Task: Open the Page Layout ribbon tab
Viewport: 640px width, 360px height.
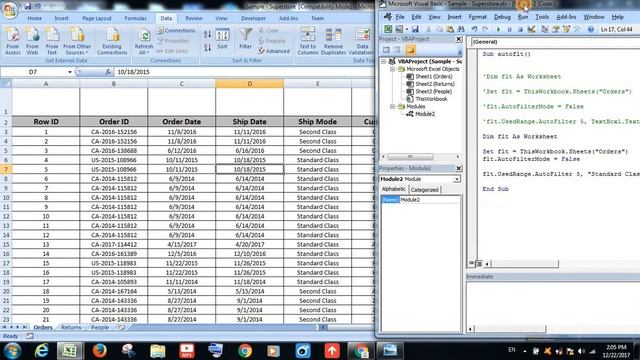Action: coord(97,18)
